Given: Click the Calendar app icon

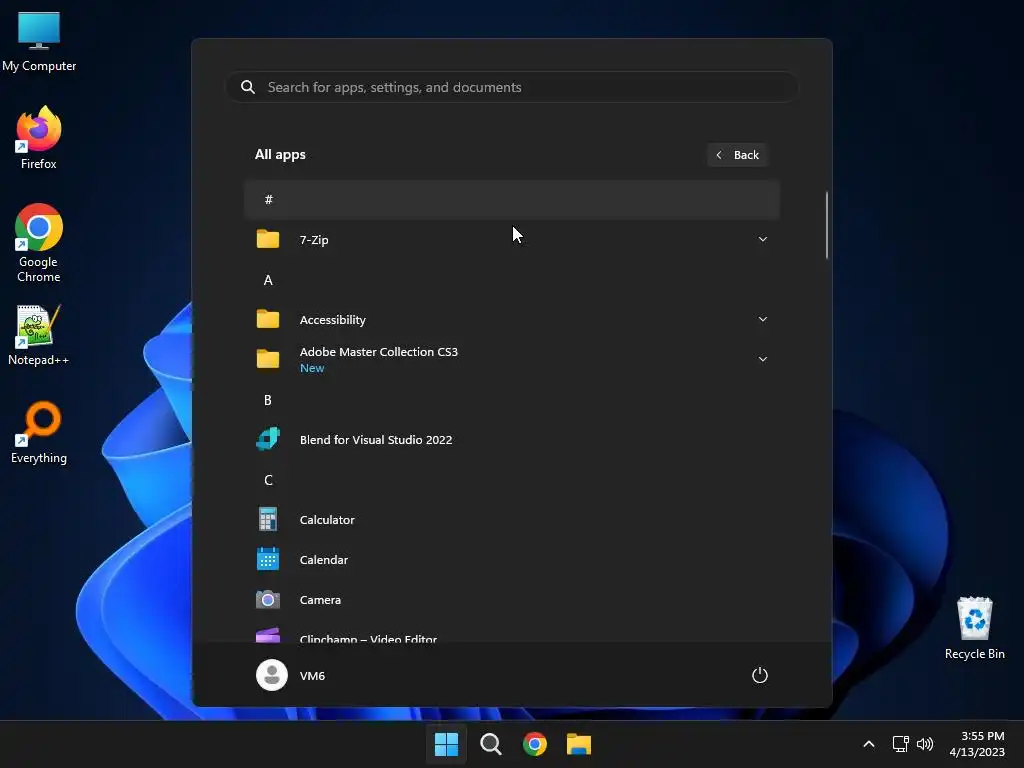Looking at the screenshot, I should [x=268, y=559].
